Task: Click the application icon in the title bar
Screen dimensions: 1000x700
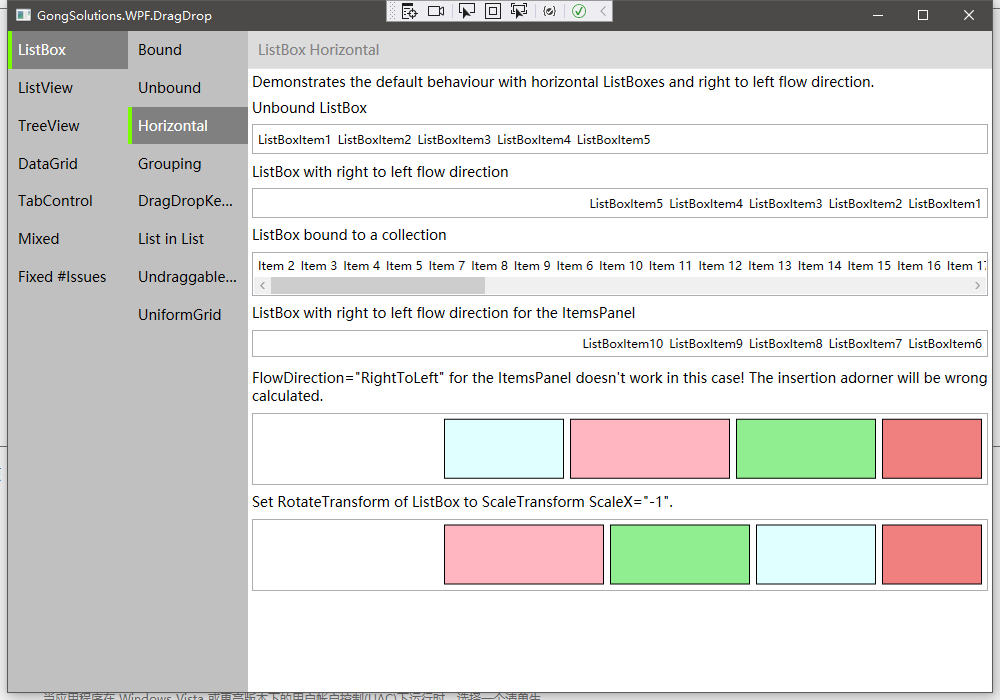Action: click(x=23, y=15)
